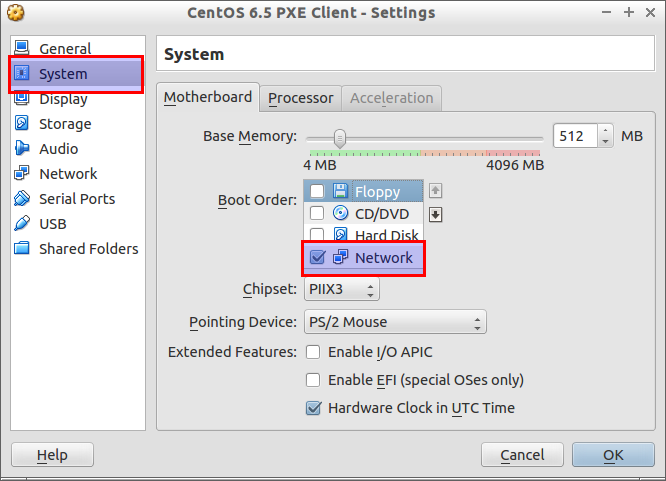Click the Help button
Screen dimensions: 666x481
tap(52, 455)
